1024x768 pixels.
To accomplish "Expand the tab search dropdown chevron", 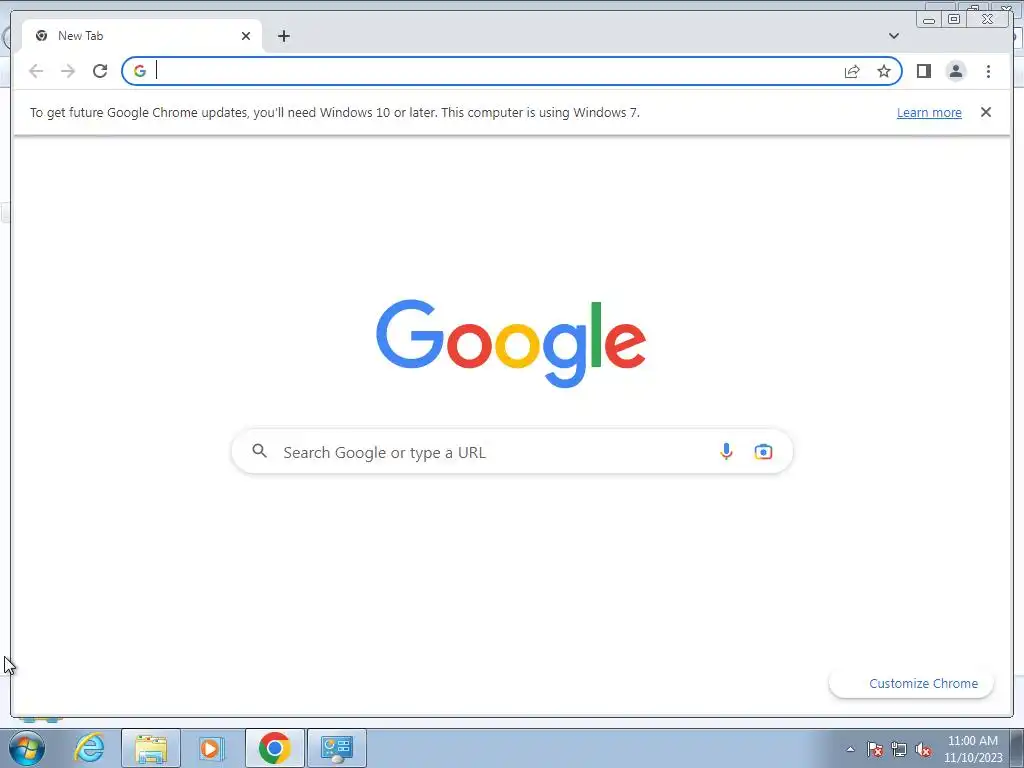I will coord(893,36).
